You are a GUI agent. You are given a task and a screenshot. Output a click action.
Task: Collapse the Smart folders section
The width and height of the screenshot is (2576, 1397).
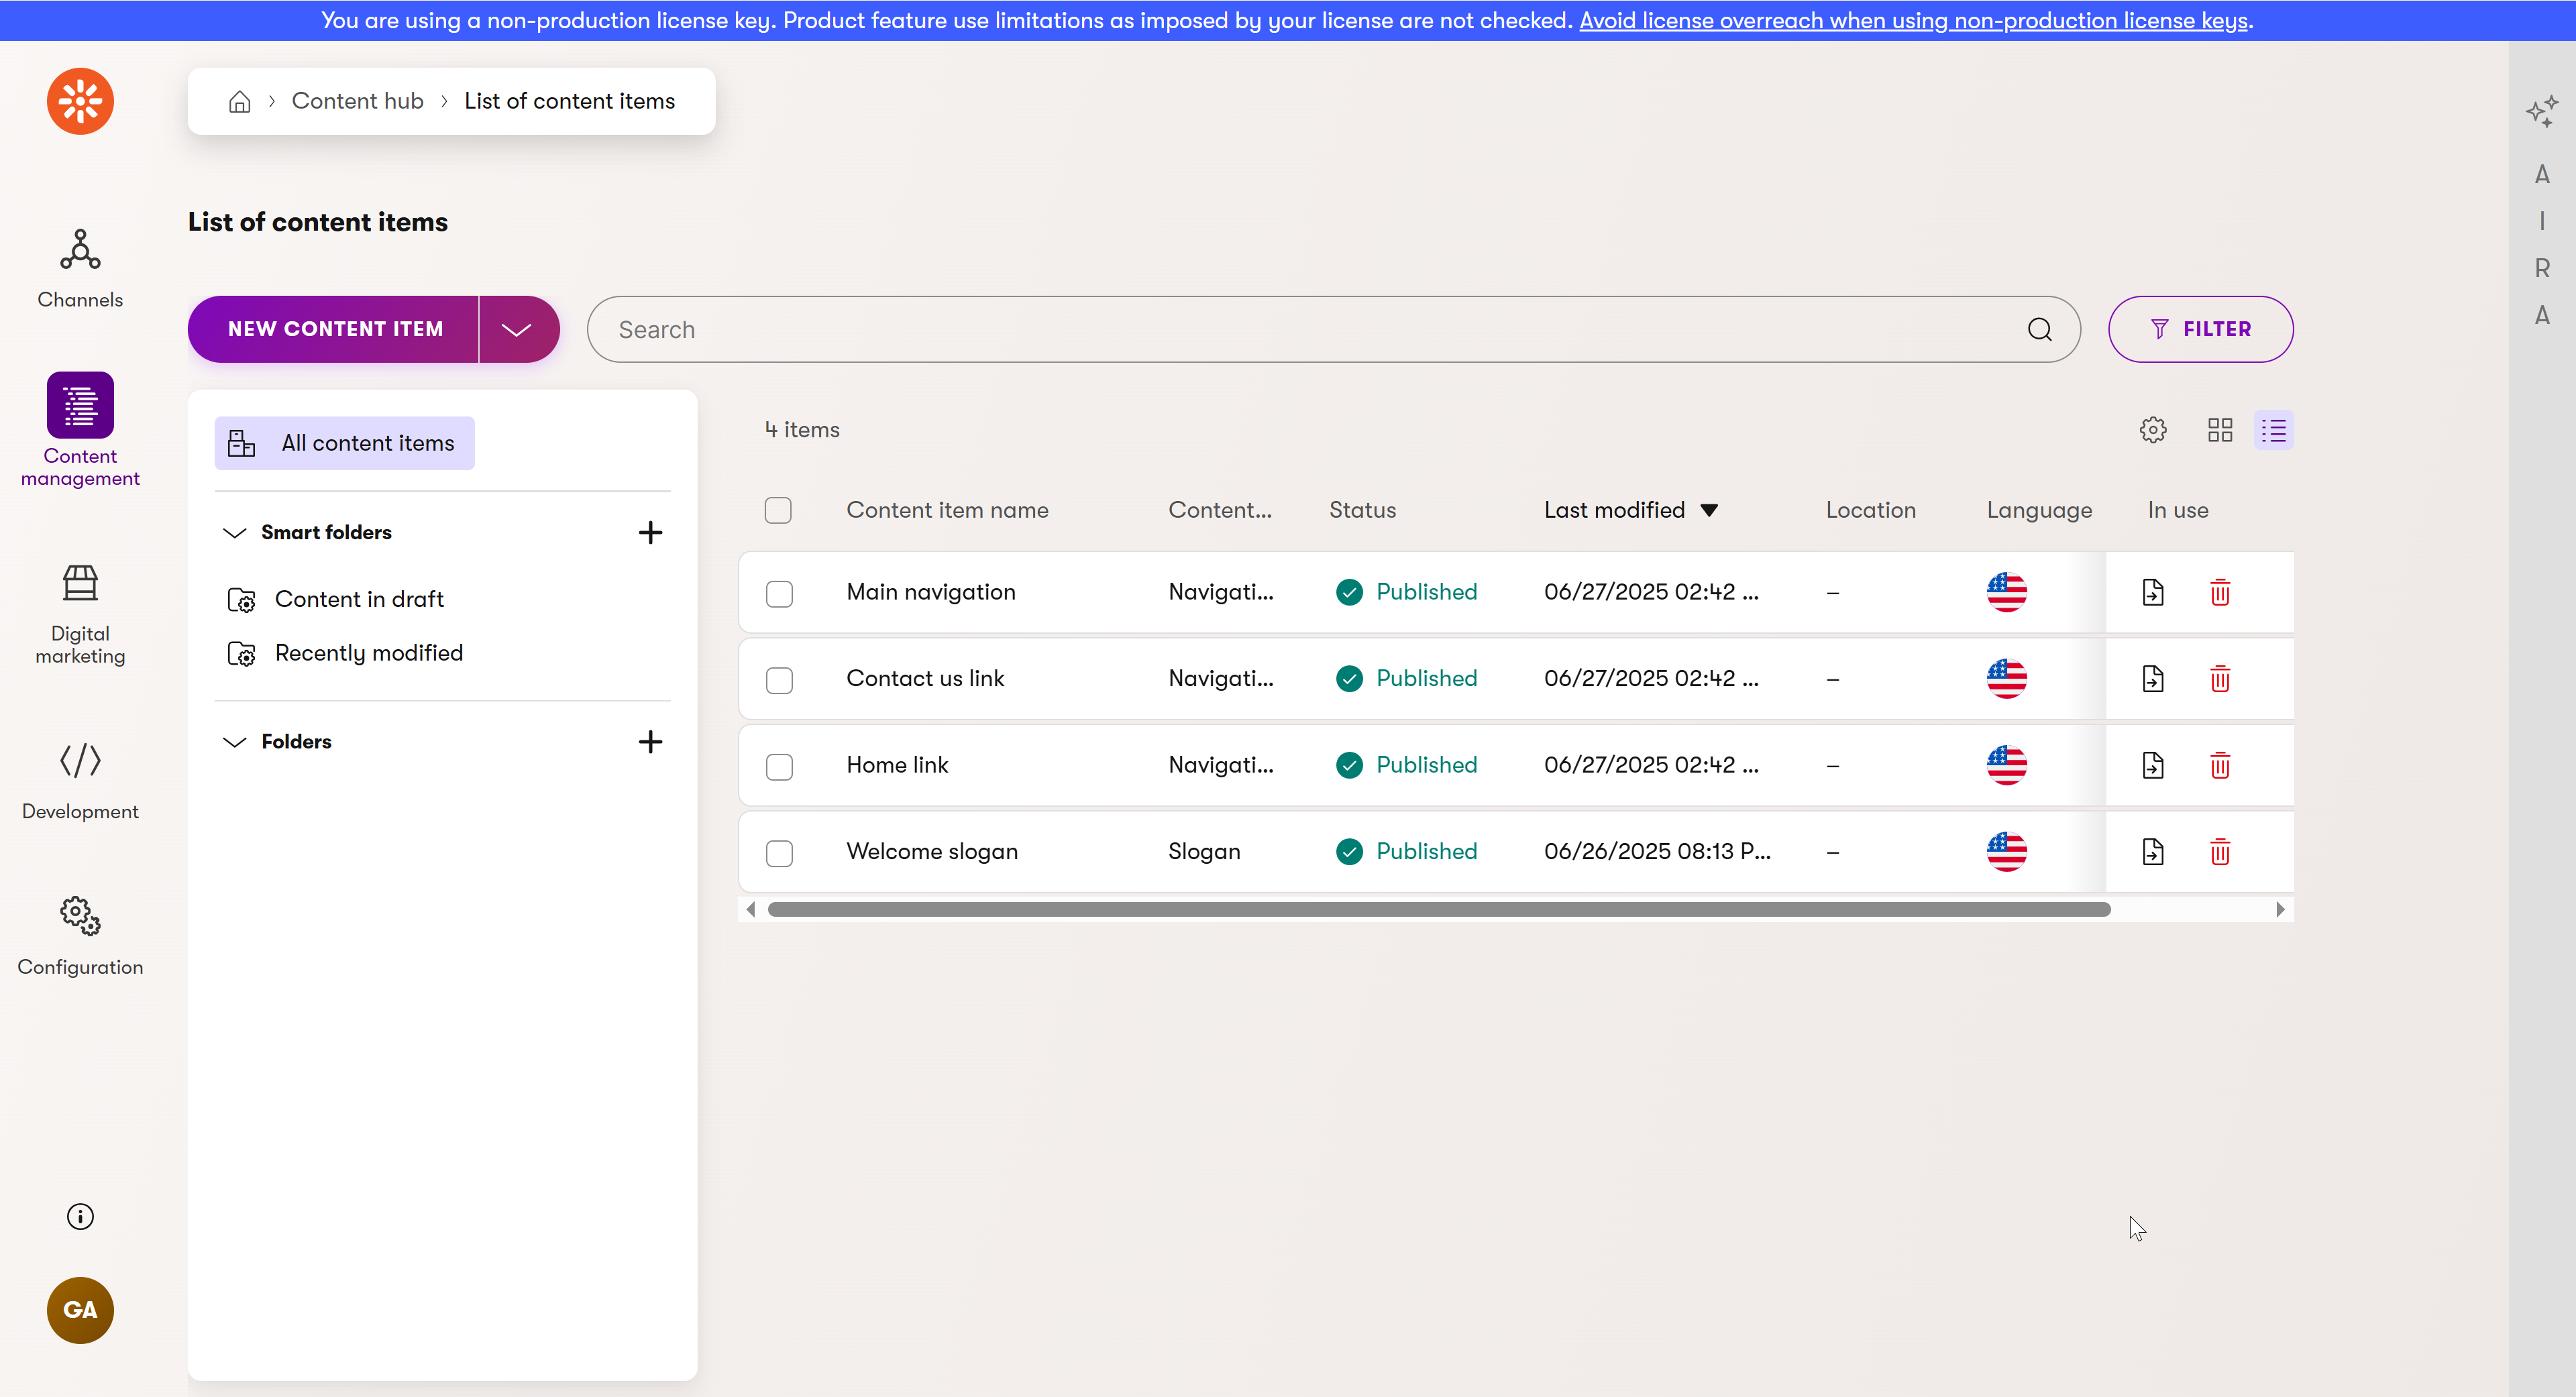tap(234, 532)
